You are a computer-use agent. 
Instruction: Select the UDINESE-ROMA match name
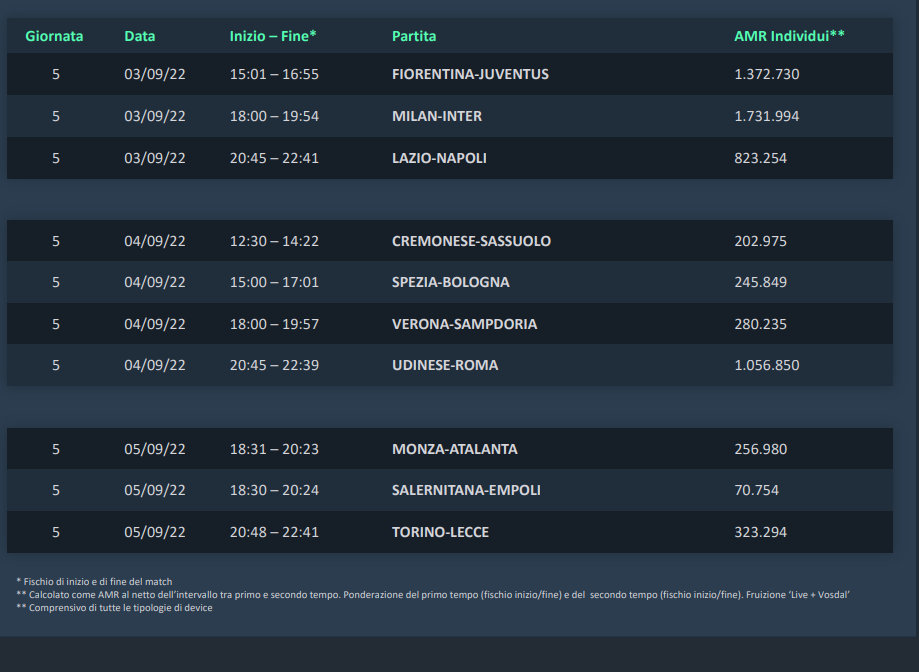[445, 365]
